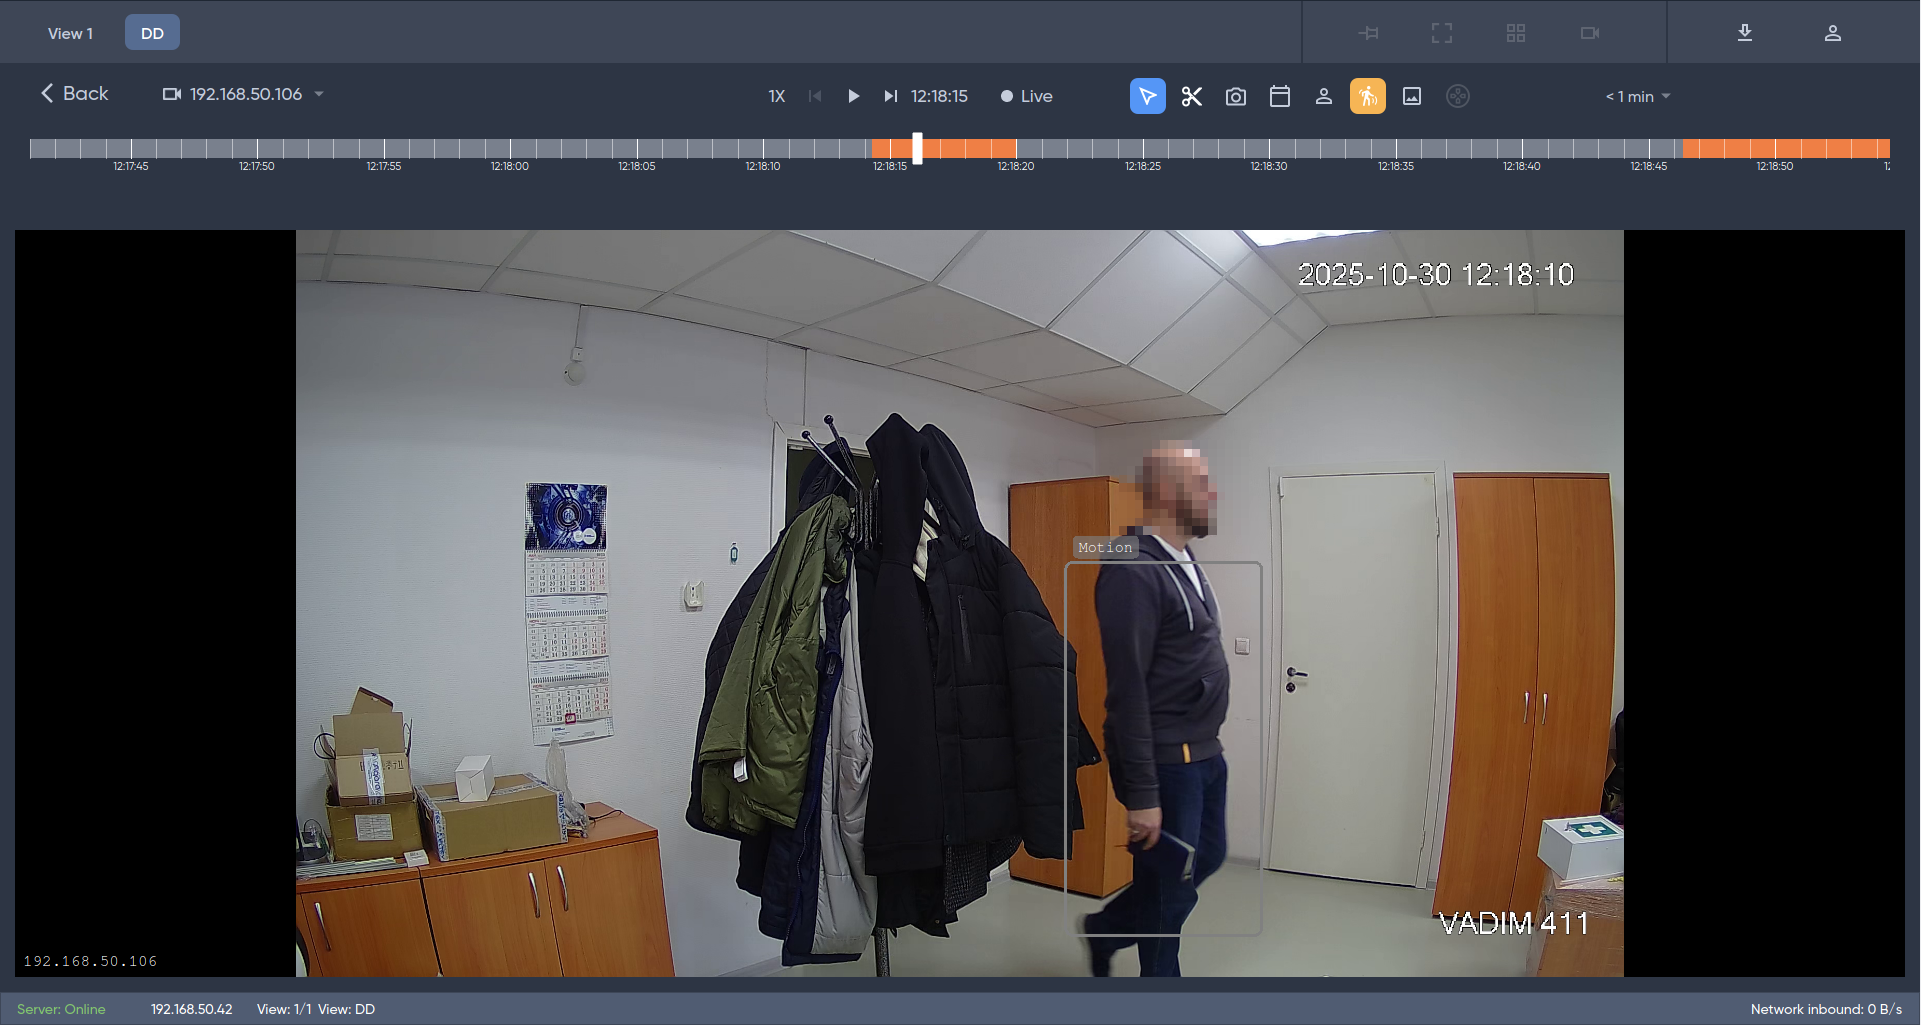Click the camera icon in top bar

pyautogui.click(x=1590, y=33)
